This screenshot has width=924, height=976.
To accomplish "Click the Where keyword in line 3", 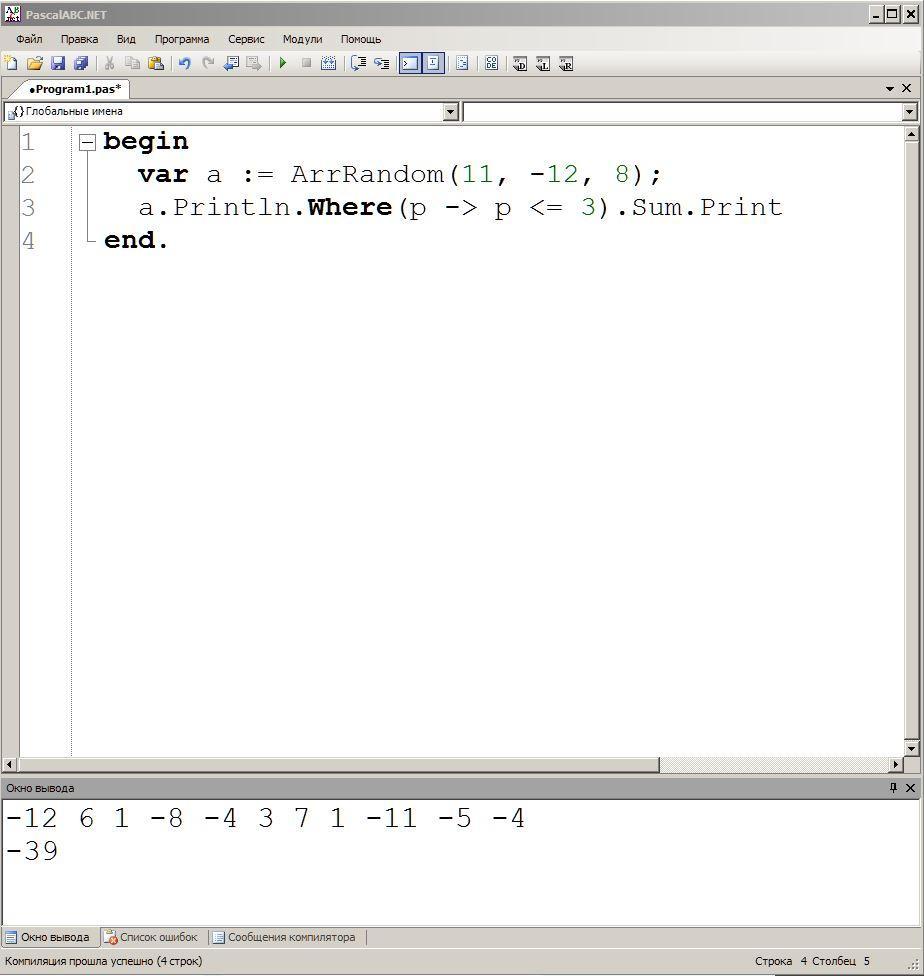I will [x=349, y=207].
